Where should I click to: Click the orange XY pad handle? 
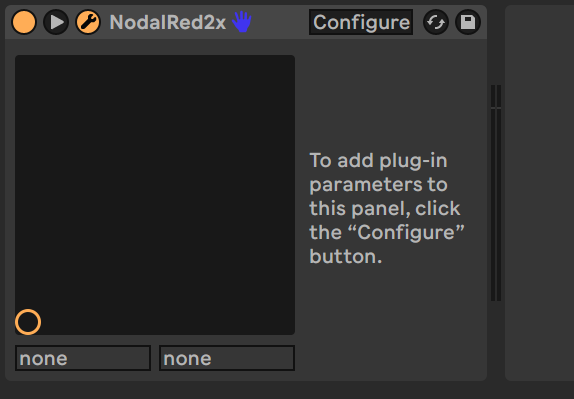click(28, 322)
